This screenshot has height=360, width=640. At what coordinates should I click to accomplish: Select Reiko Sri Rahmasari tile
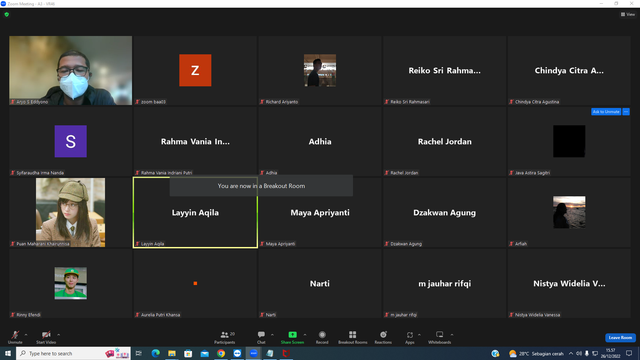[x=444, y=70]
